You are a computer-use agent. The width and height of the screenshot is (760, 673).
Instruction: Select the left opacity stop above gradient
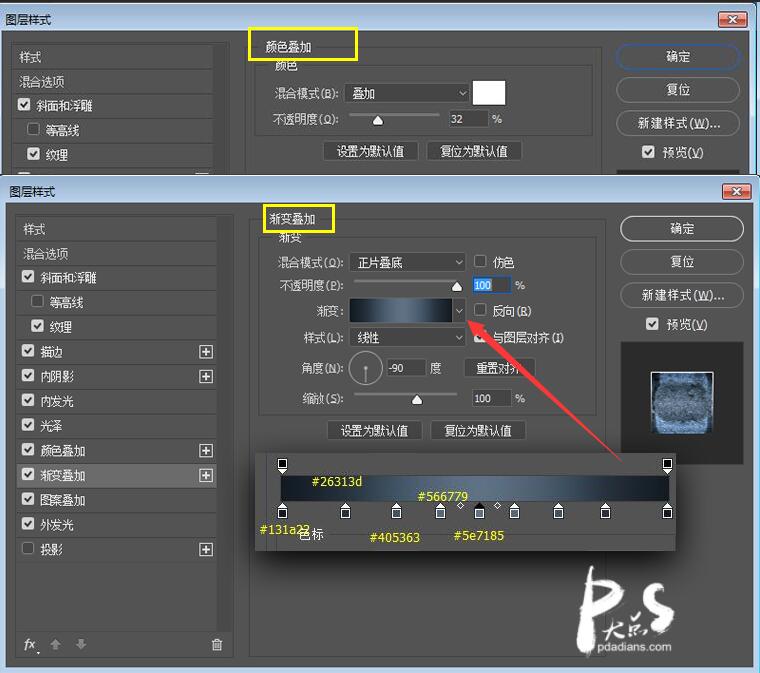point(282,465)
